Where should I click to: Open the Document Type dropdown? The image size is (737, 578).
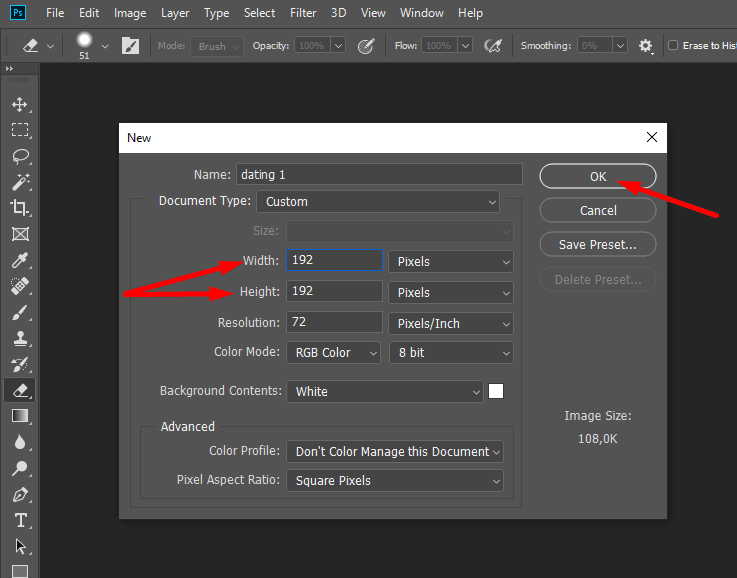(x=378, y=201)
